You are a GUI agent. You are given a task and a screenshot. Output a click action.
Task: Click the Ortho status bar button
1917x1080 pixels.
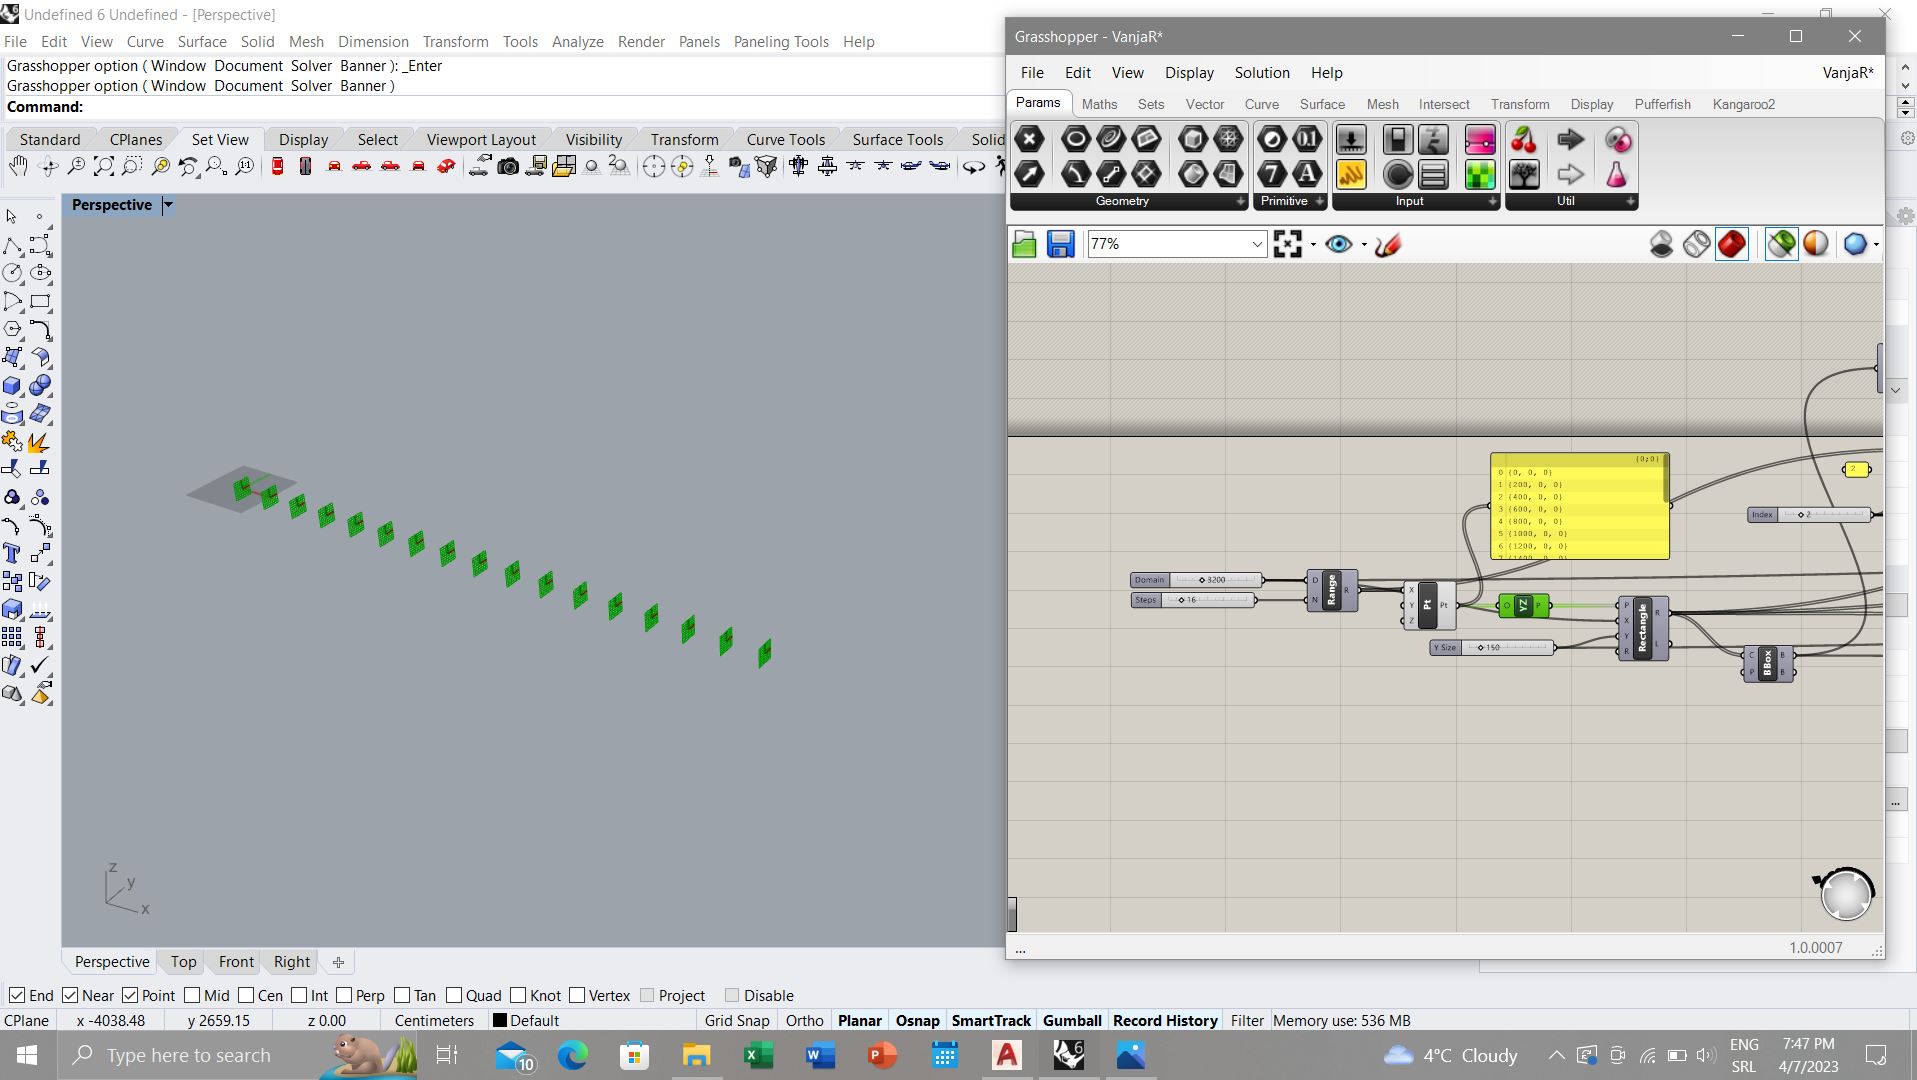click(x=804, y=1021)
